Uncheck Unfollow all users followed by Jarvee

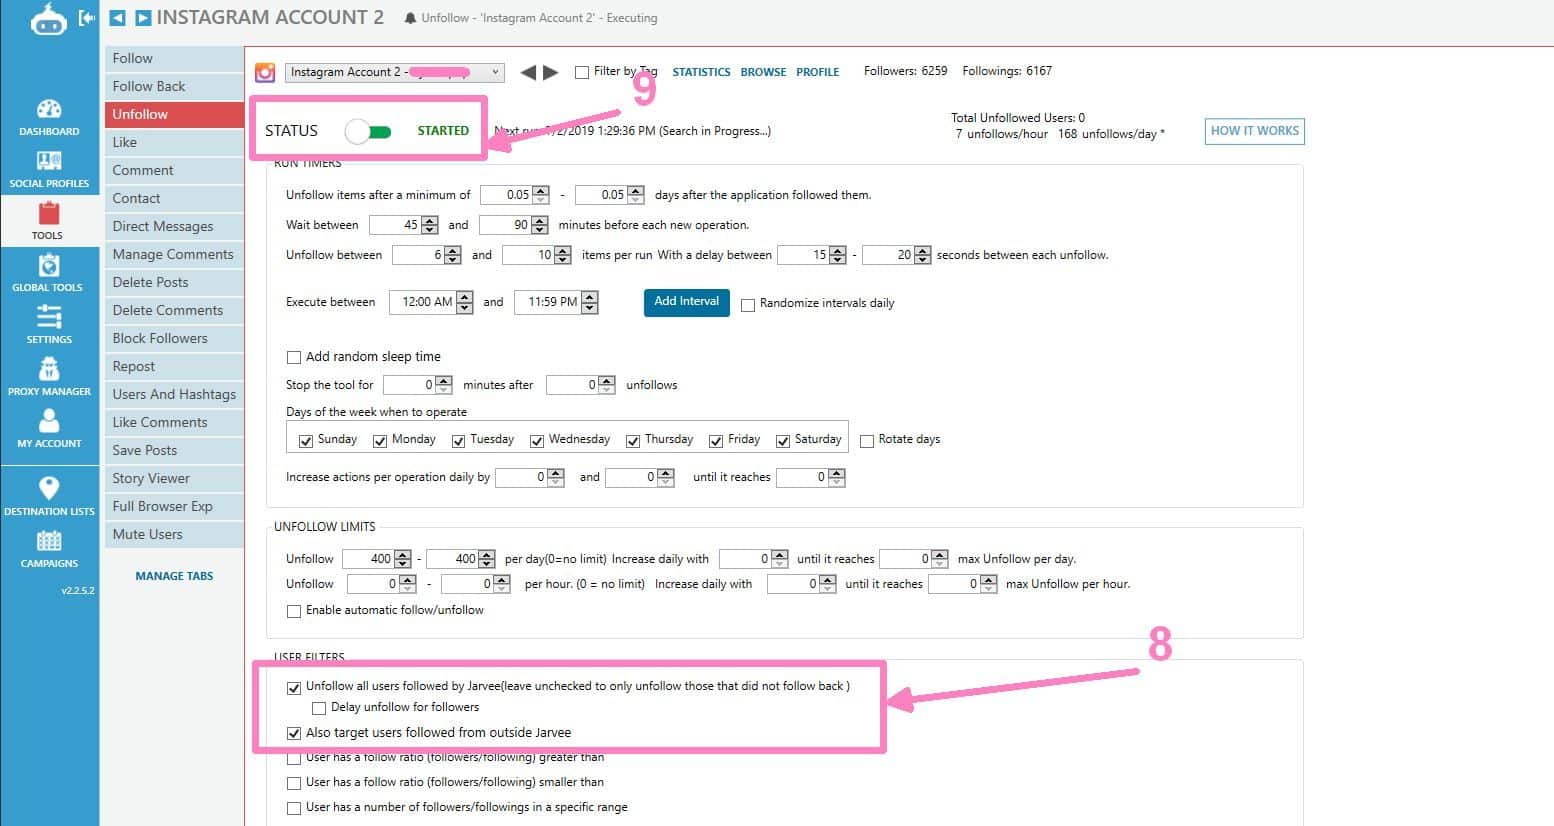coord(293,687)
